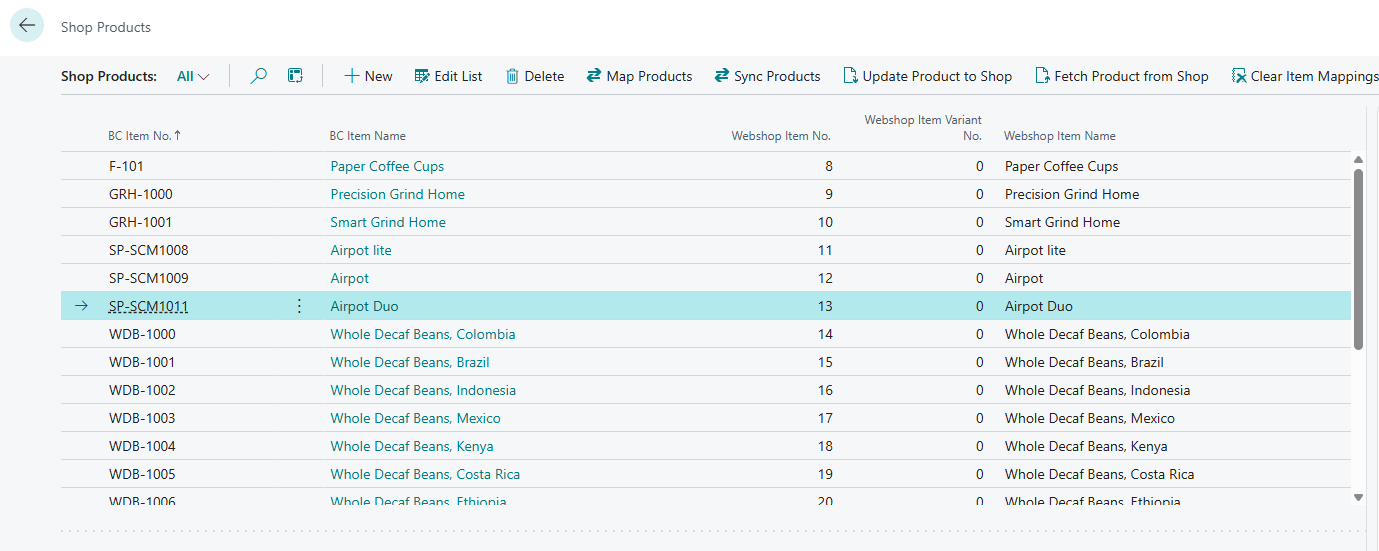
Task: Click Webshop Item No. column header
Action: 781,136
